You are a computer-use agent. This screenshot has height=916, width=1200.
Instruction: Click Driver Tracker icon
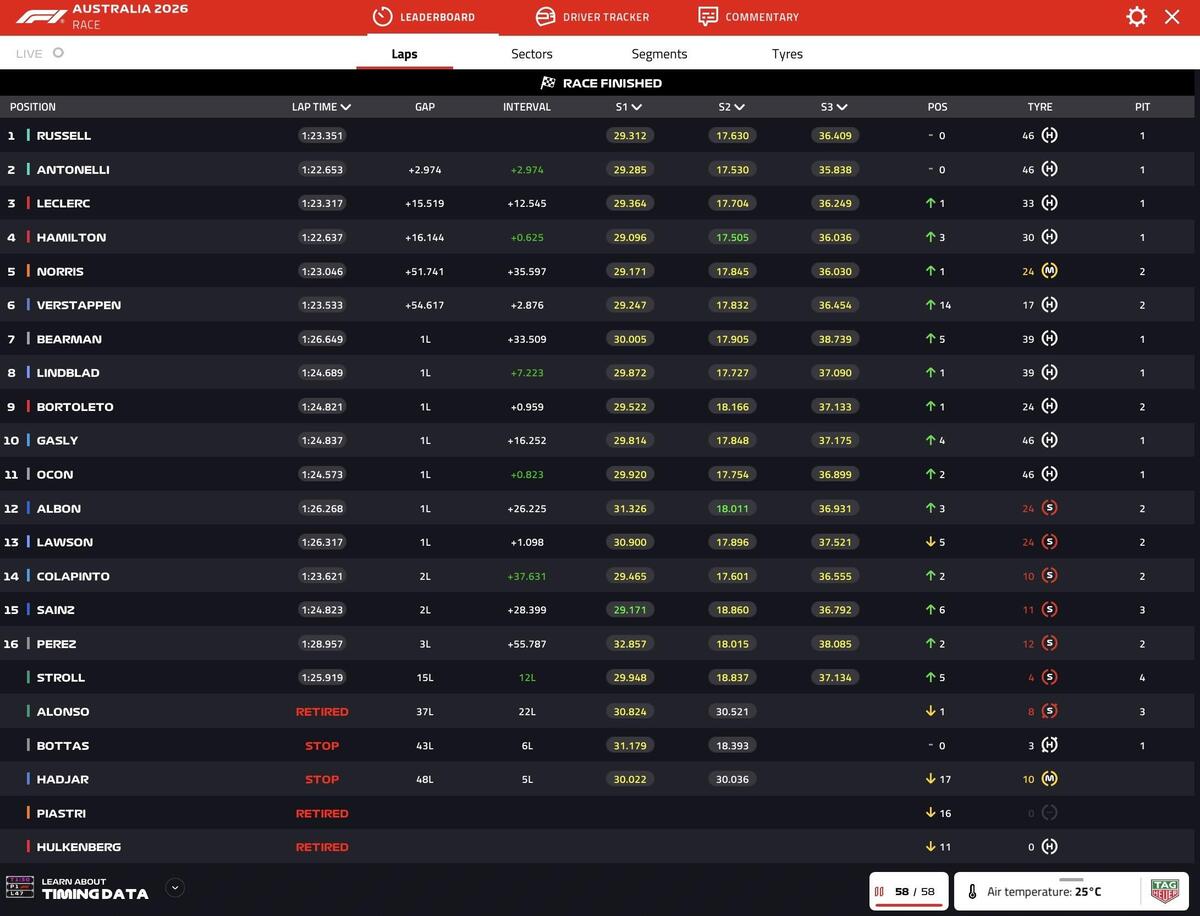pos(545,17)
